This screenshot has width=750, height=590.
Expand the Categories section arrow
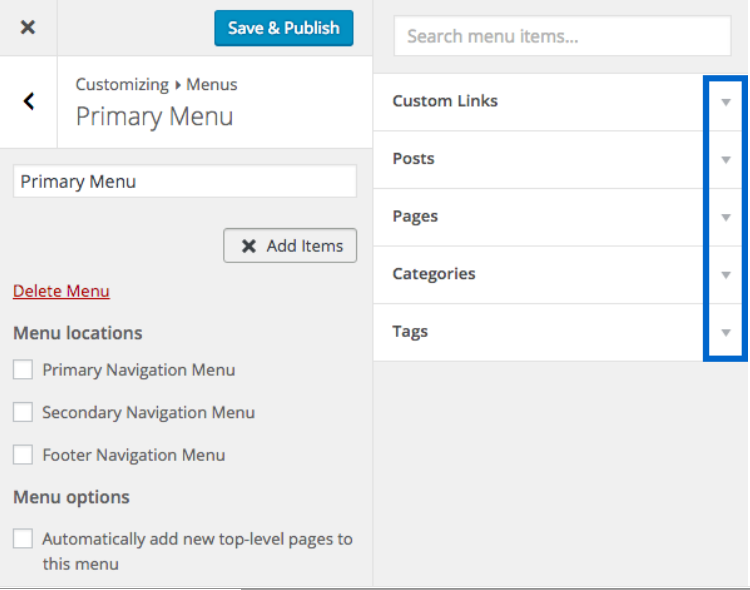coord(726,275)
